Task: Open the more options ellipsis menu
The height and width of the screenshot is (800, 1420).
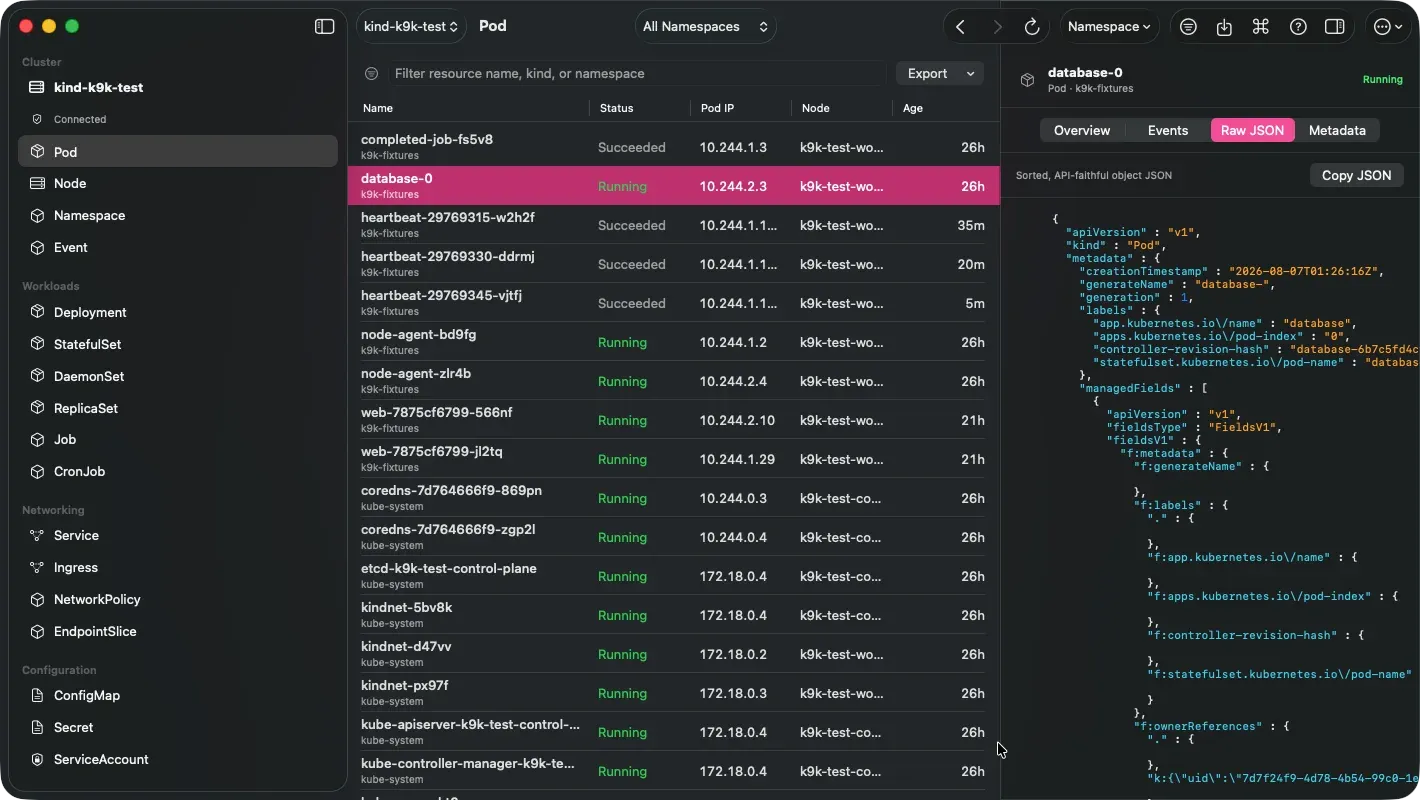Action: click(x=1389, y=27)
